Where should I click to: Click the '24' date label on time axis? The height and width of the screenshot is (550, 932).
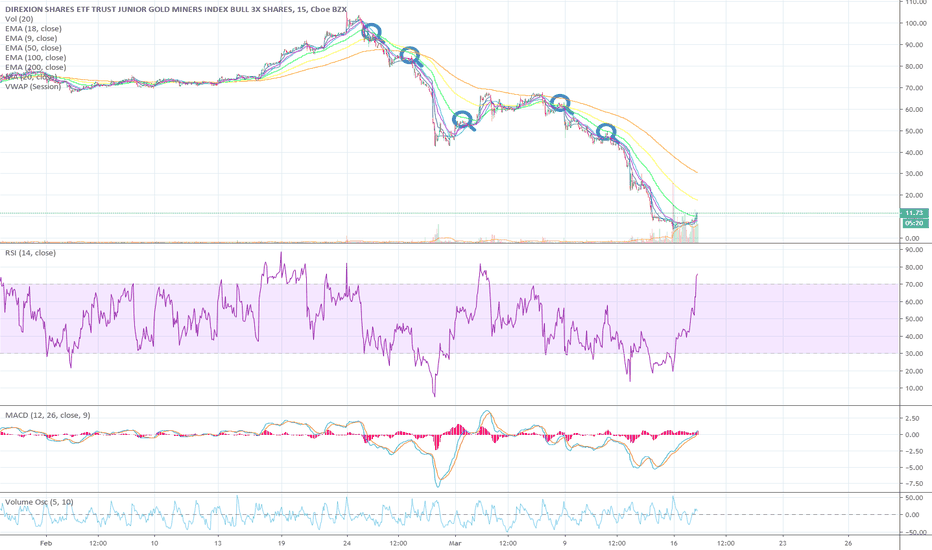(347, 543)
